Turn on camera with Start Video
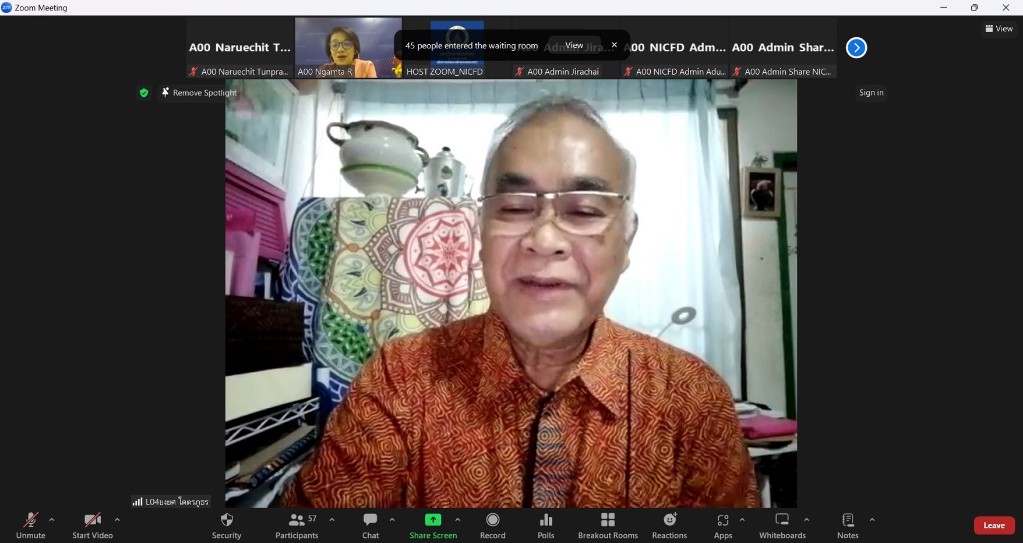Screen dimensions: 1023x543 point(93,525)
